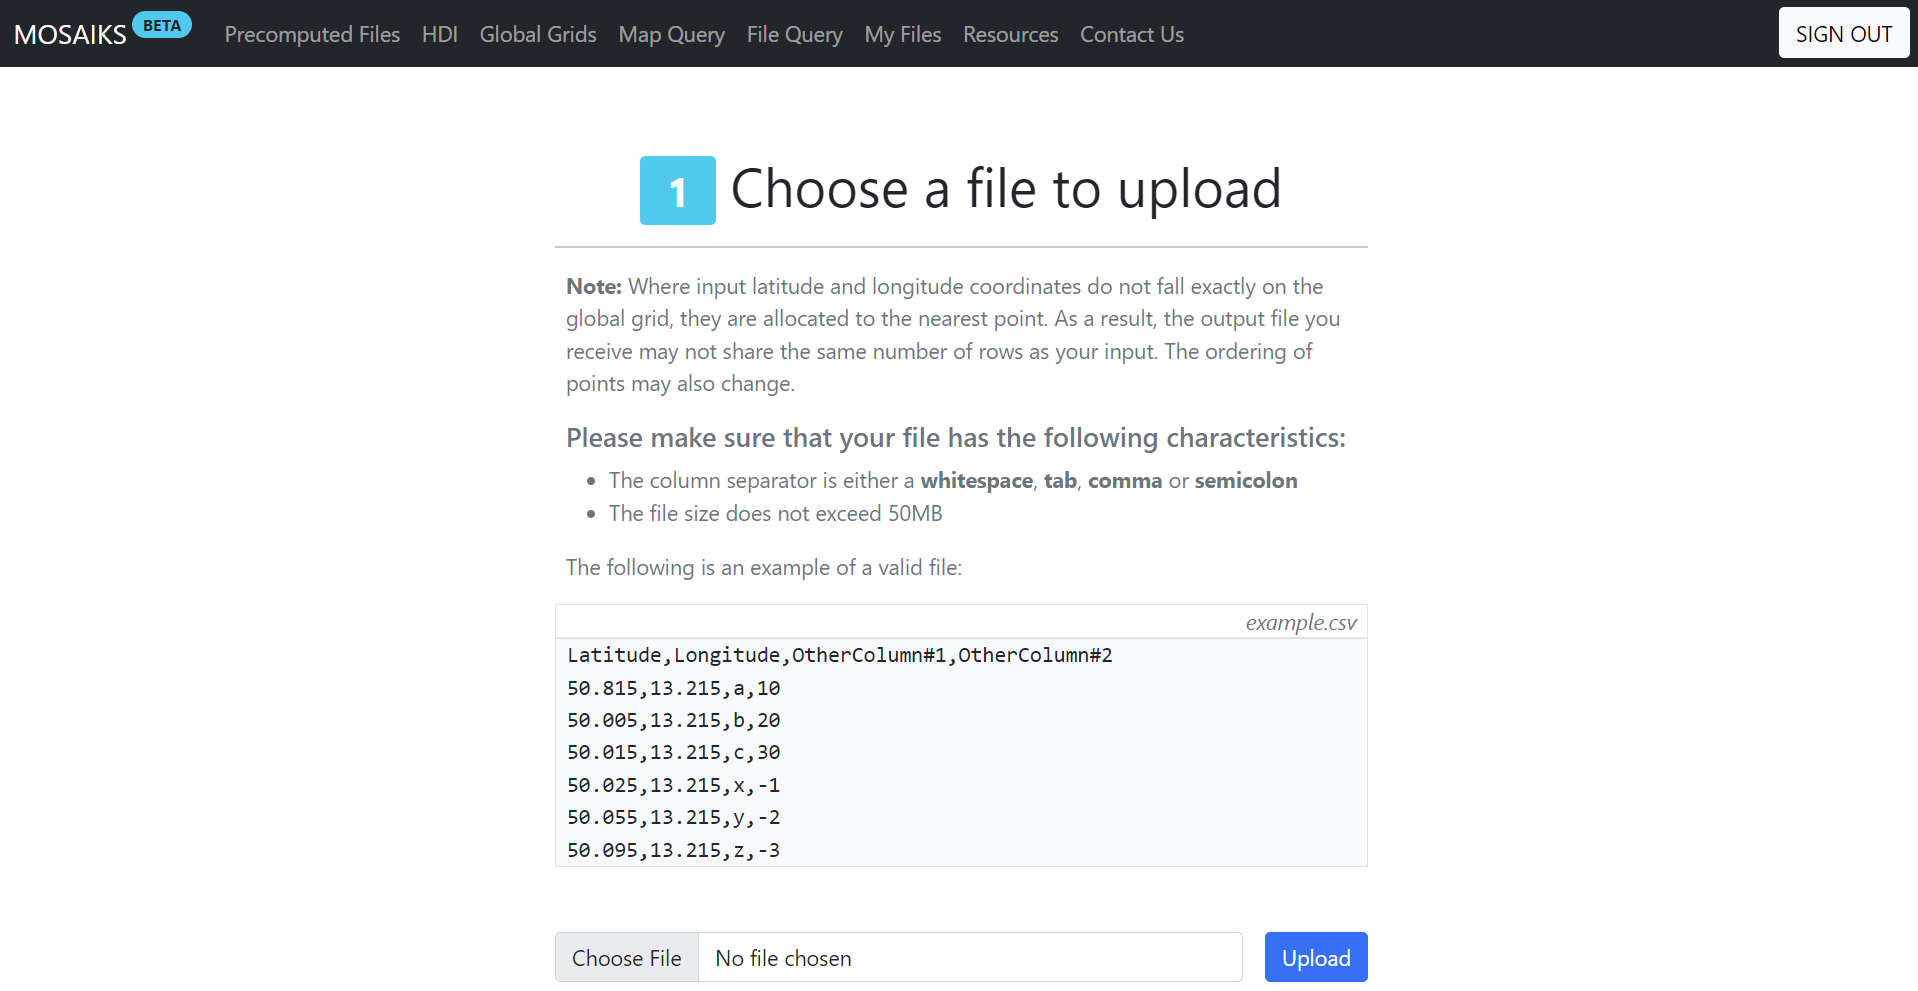Open the Resources nav link
1918x991 pixels.
[1011, 34]
